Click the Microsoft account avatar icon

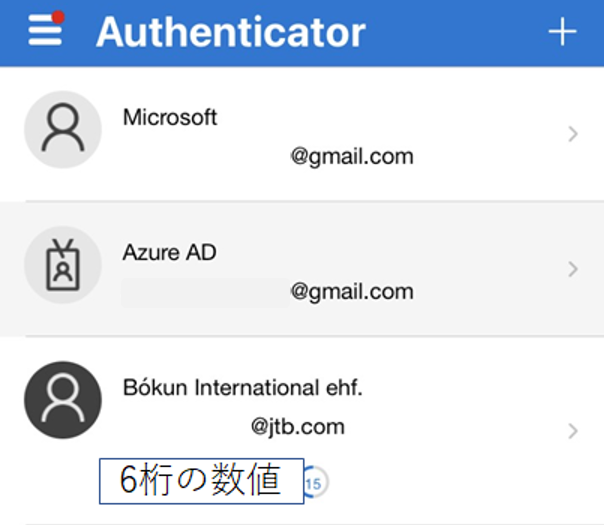pos(62,130)
